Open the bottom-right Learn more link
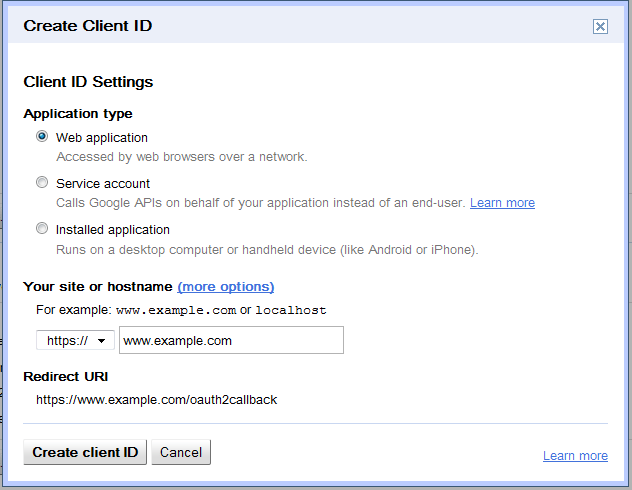 (575, 455)
